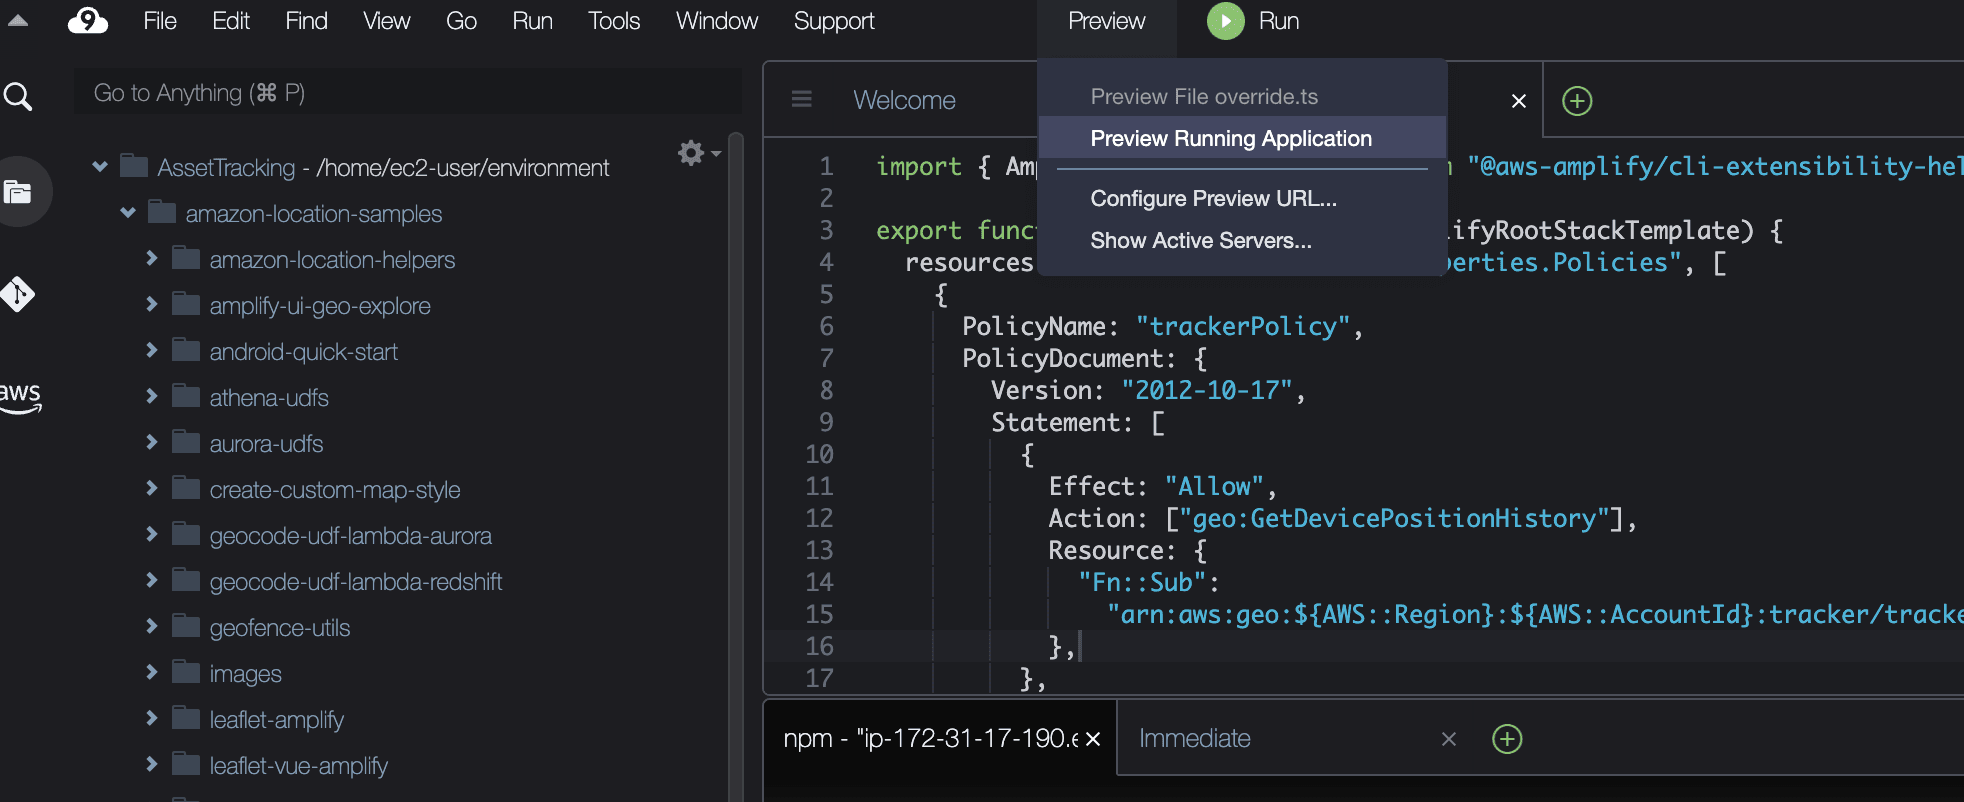1964x802 pixels.
Task: Close the npm terminal tab
Action: click(x=1093, y=739)
